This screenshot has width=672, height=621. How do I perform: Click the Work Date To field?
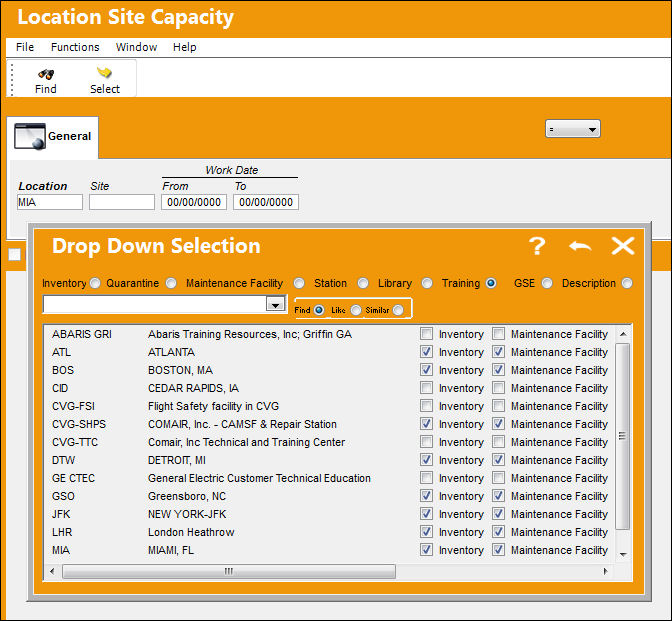tap(266, 202)
